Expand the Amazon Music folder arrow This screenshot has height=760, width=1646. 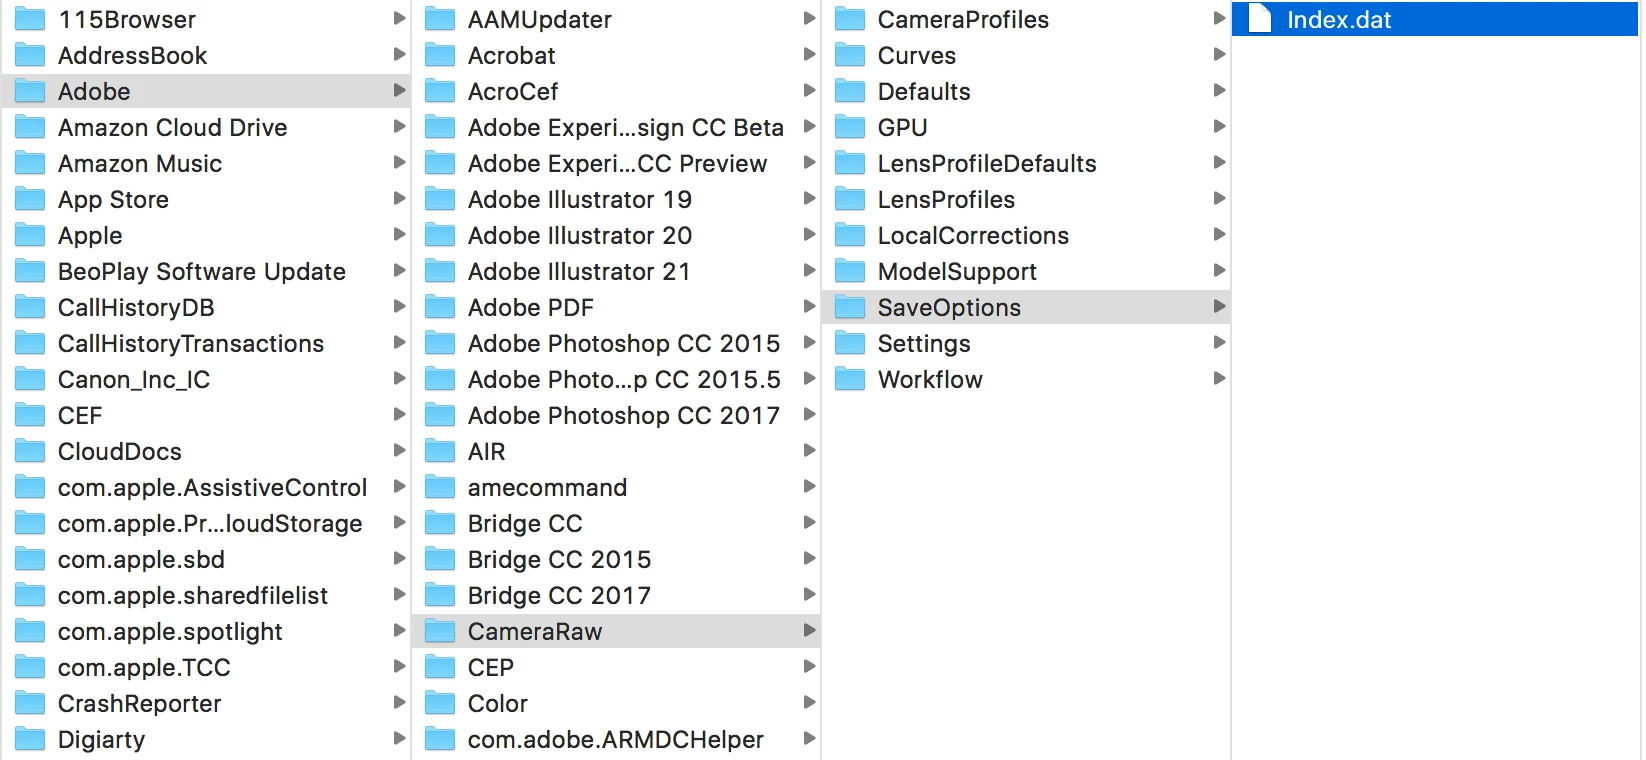(x=399, y=162)
